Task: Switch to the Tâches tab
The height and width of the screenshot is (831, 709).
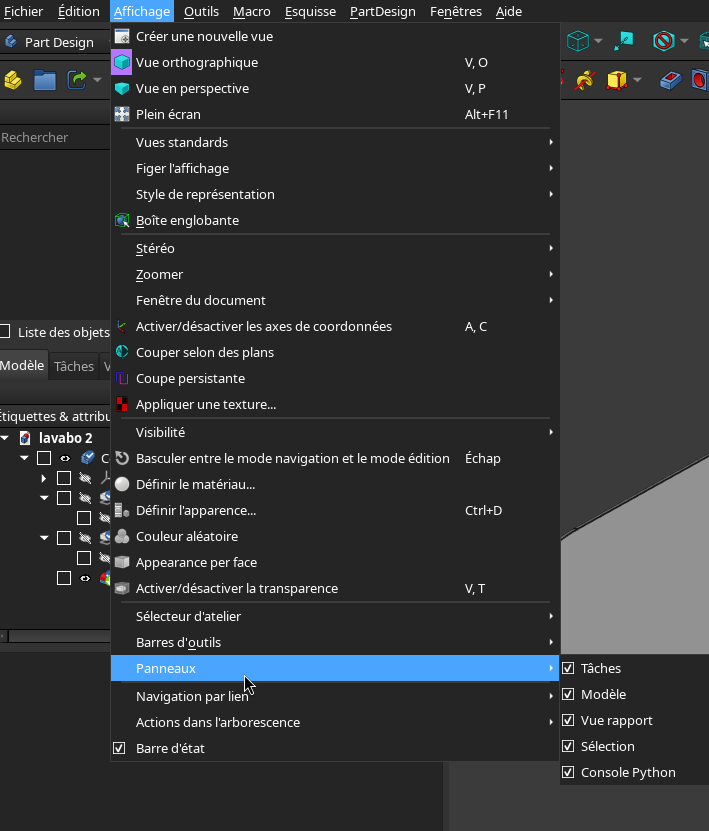Action: tap(74, 366)
